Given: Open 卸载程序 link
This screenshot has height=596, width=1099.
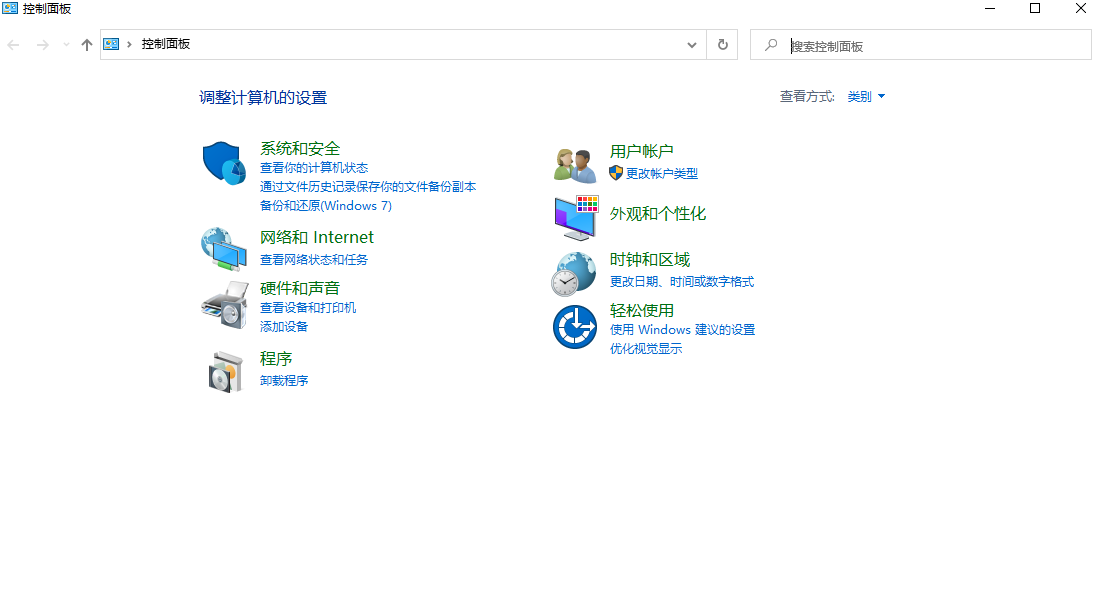Looking at the screenshot, I should tap(283, 380).
